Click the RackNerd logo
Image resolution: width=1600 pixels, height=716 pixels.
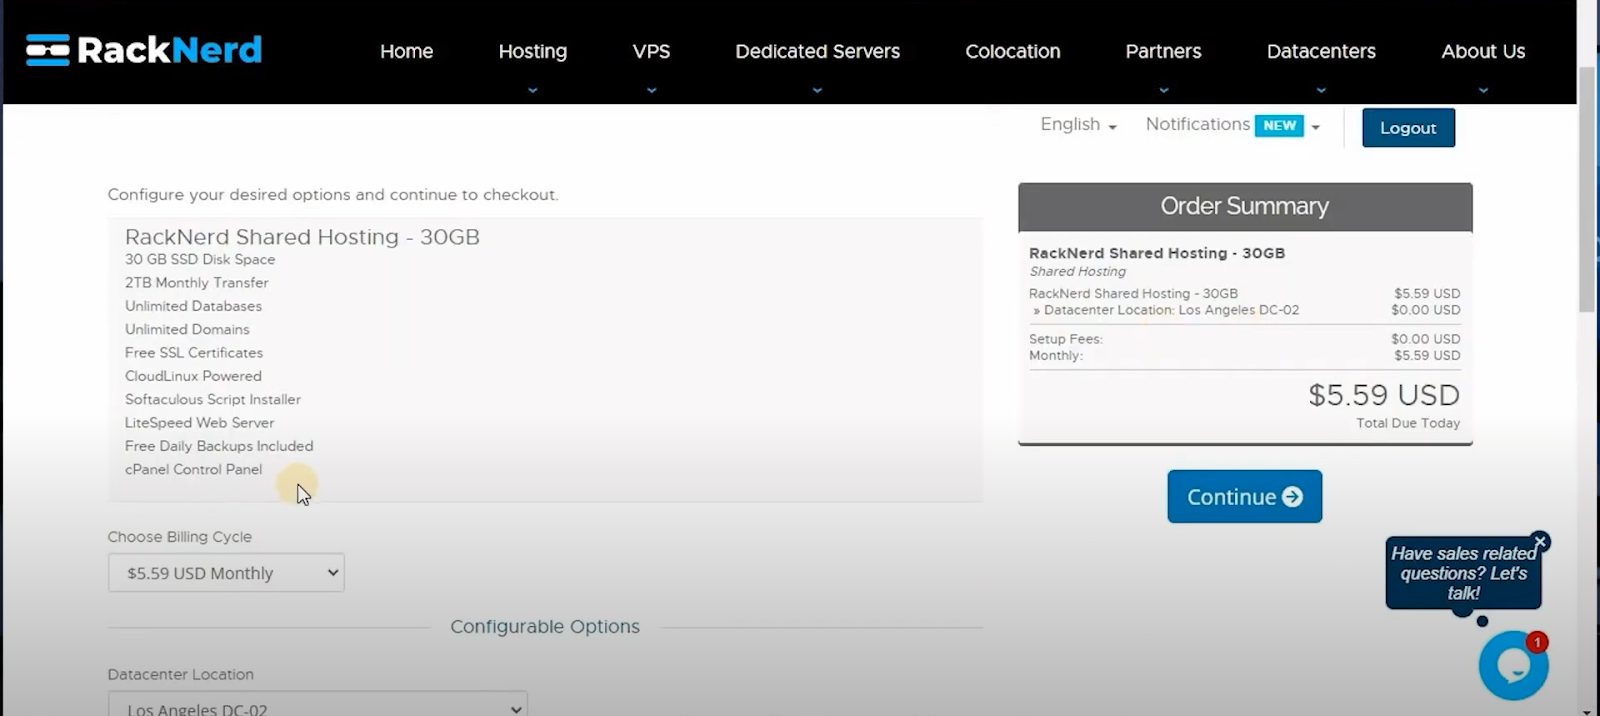[x=144, y=50]
